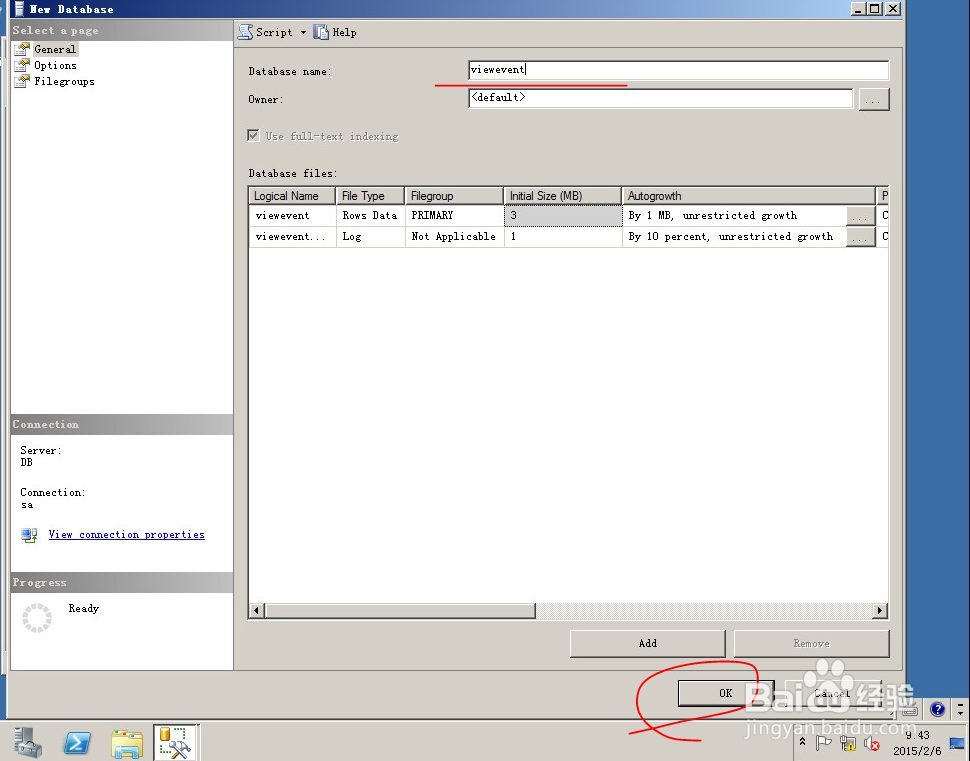This screenshot has width=970, height=761.
Task: Toggle Use full-text indexing checkbox
Action: [x=253, y=135]
